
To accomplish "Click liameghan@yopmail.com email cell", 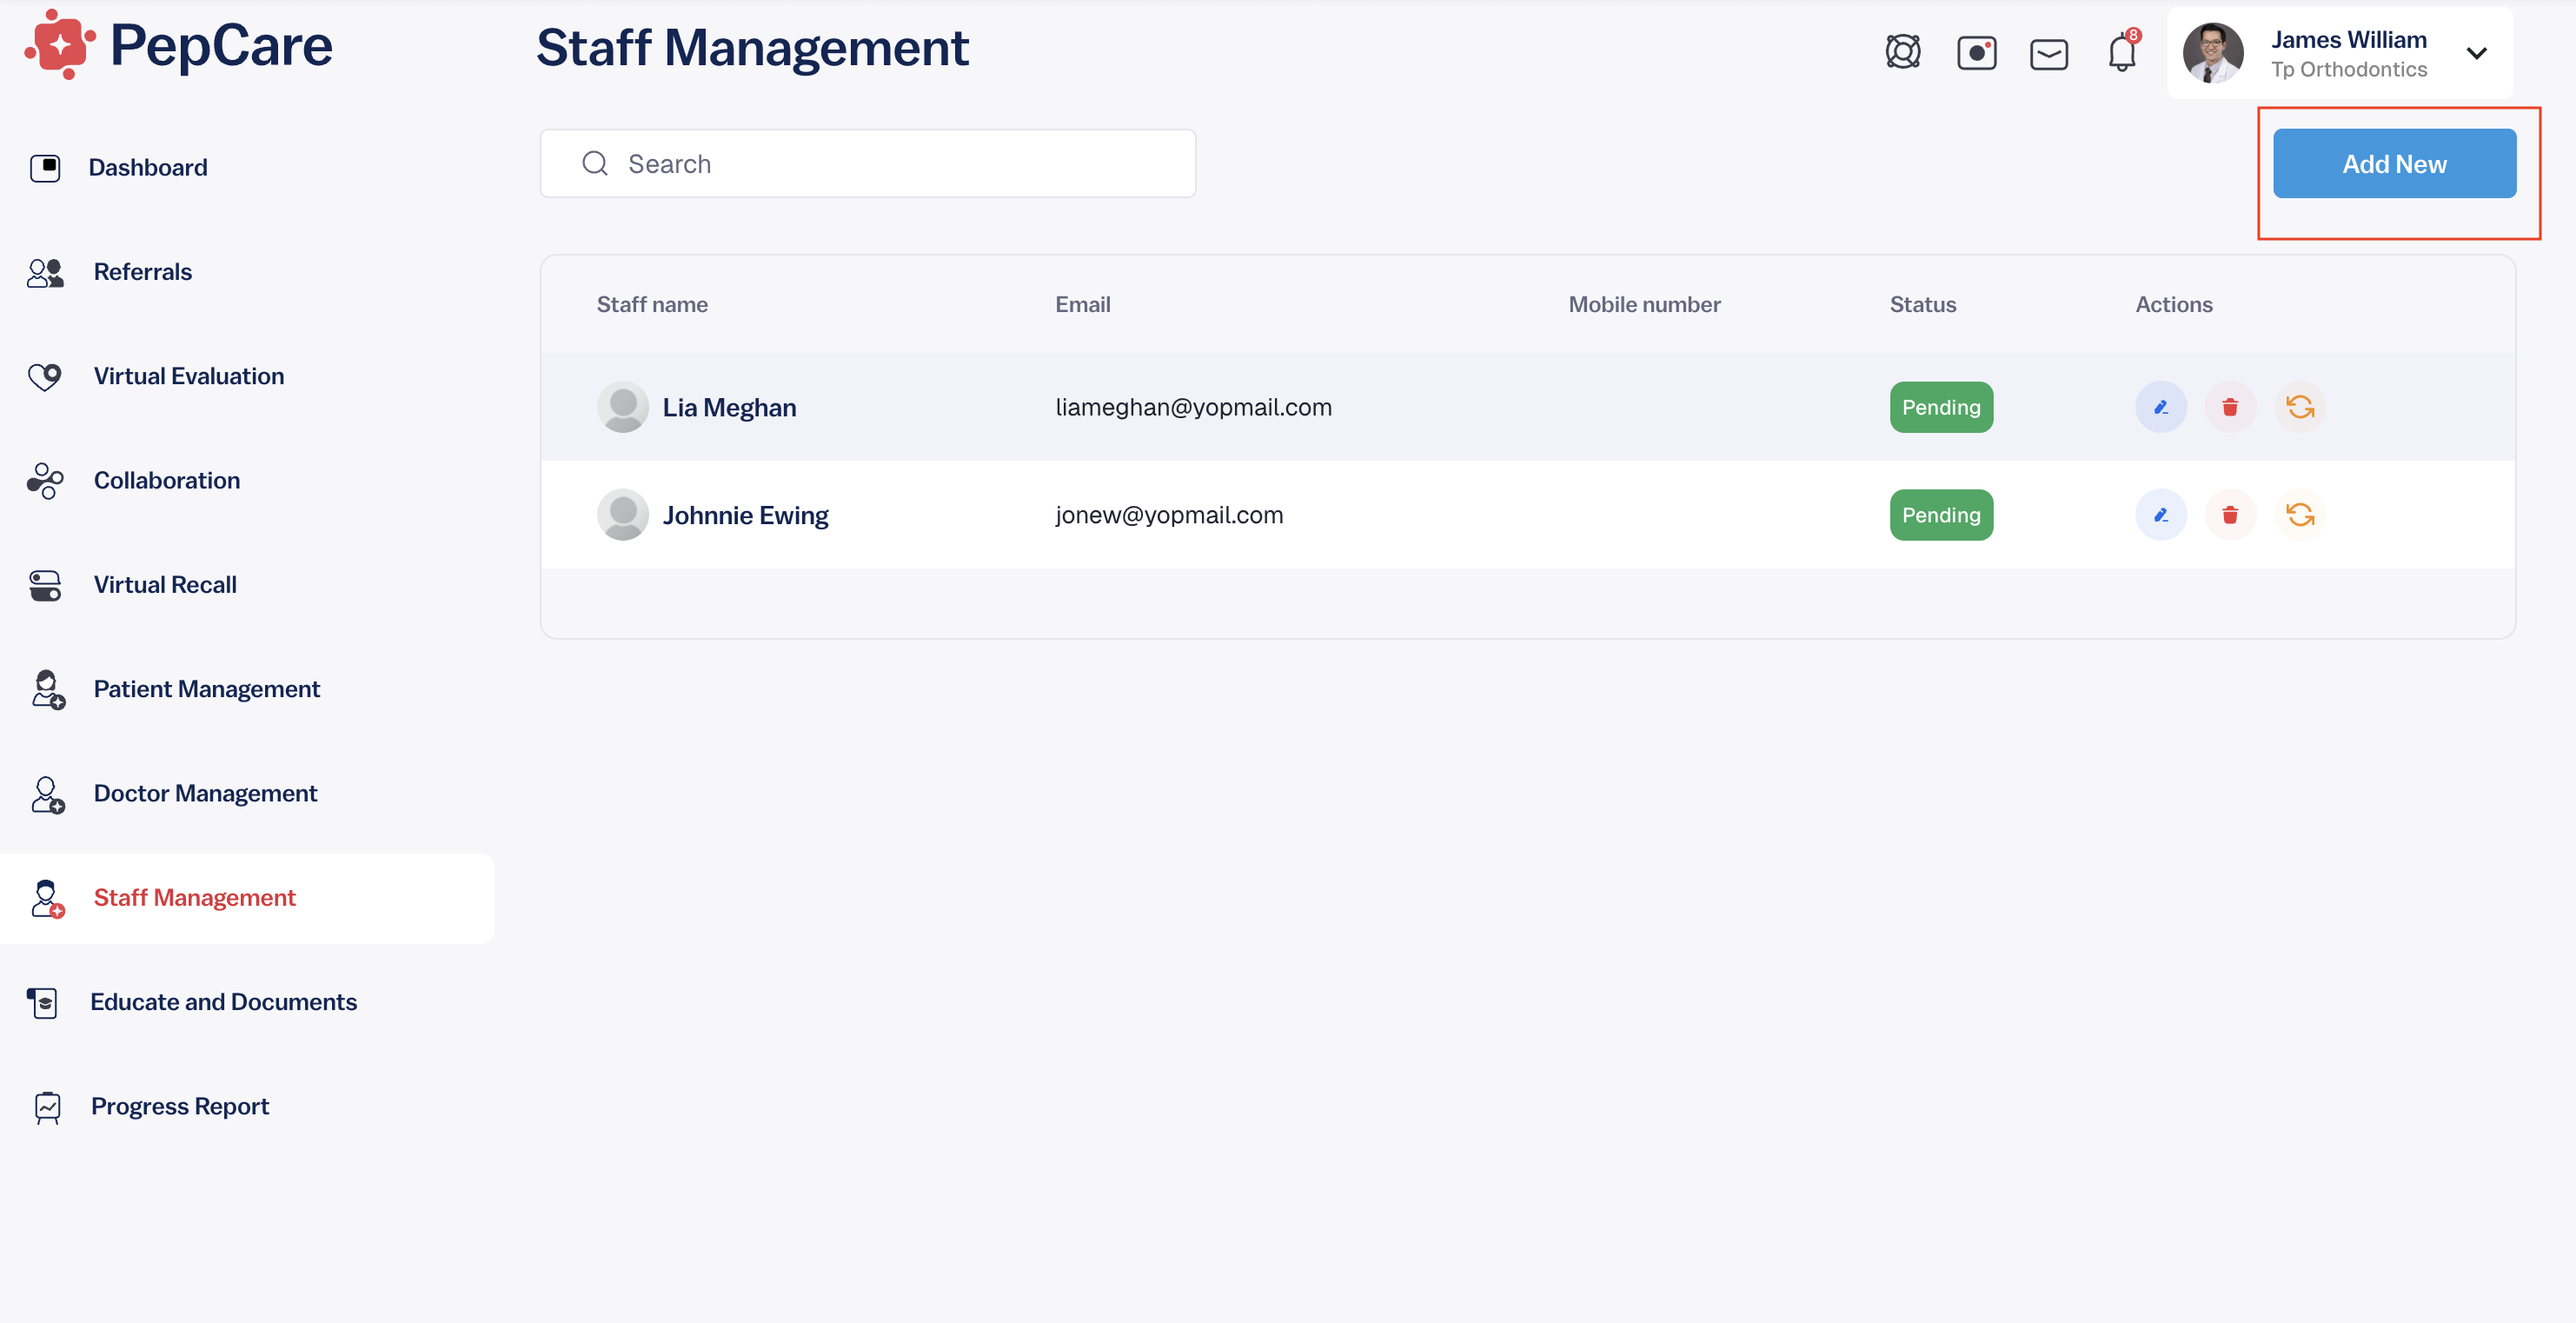I will tap(1193, 407).
